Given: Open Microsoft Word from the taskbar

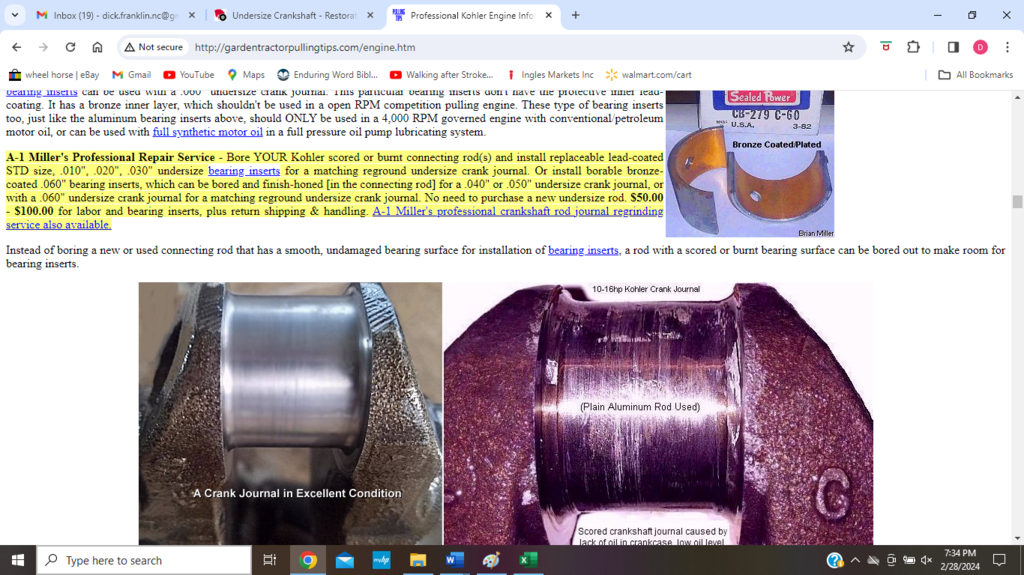Looking at the screenshot, I should click(x=455, y=560).
